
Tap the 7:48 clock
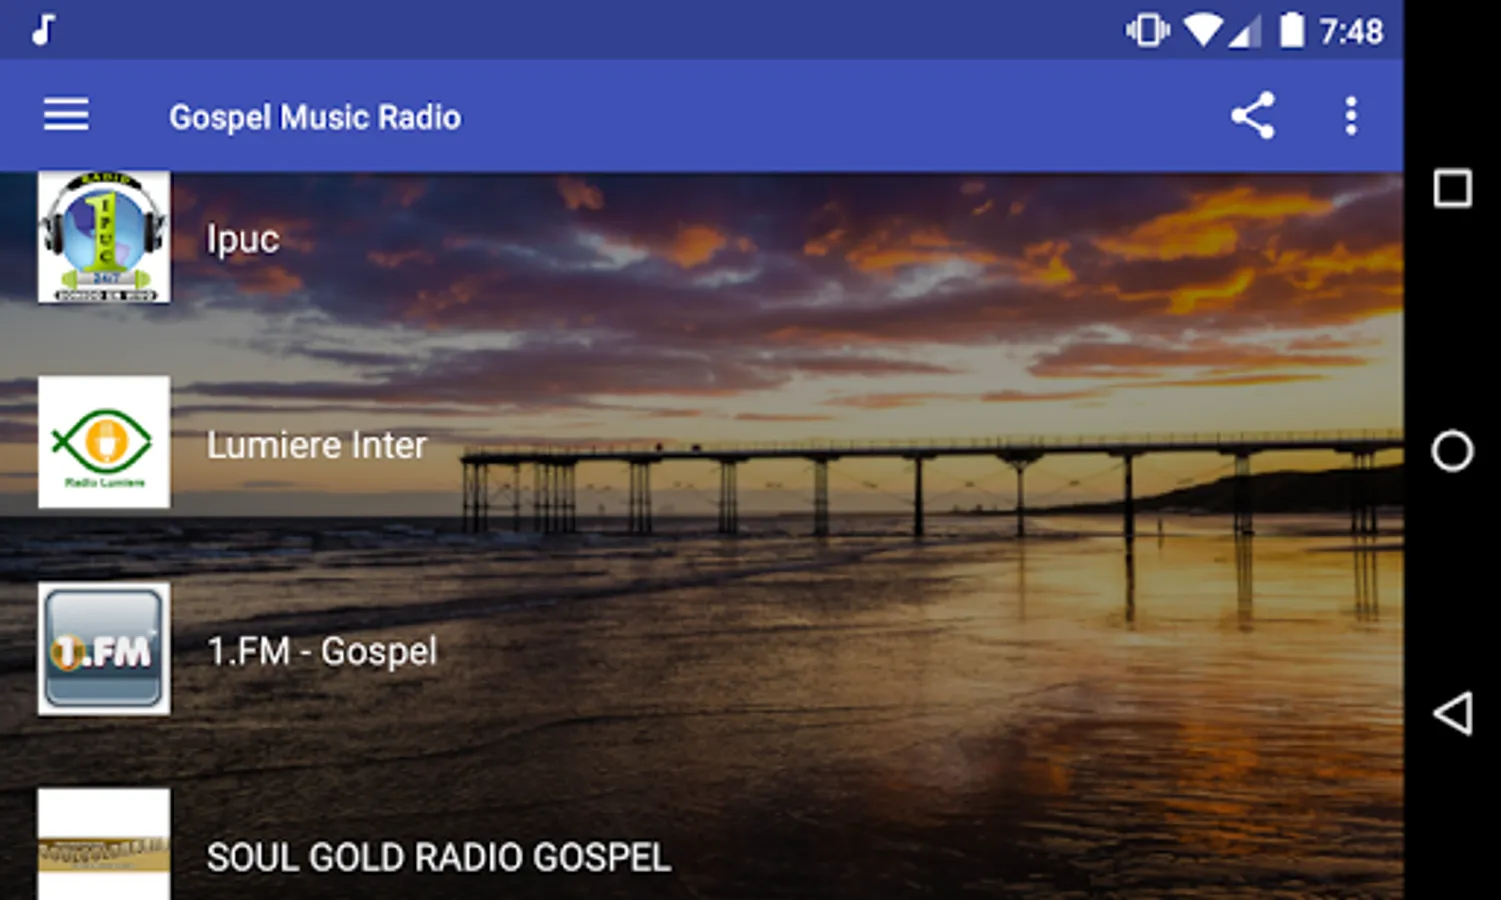[1351, 31]
